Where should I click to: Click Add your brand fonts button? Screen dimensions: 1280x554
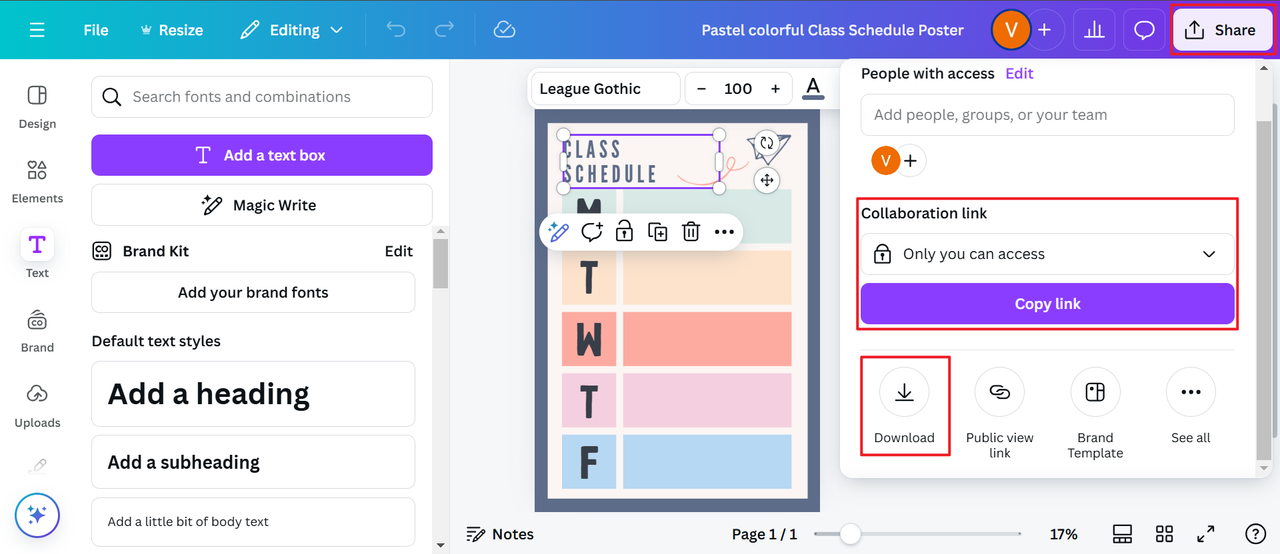(253, 292)
